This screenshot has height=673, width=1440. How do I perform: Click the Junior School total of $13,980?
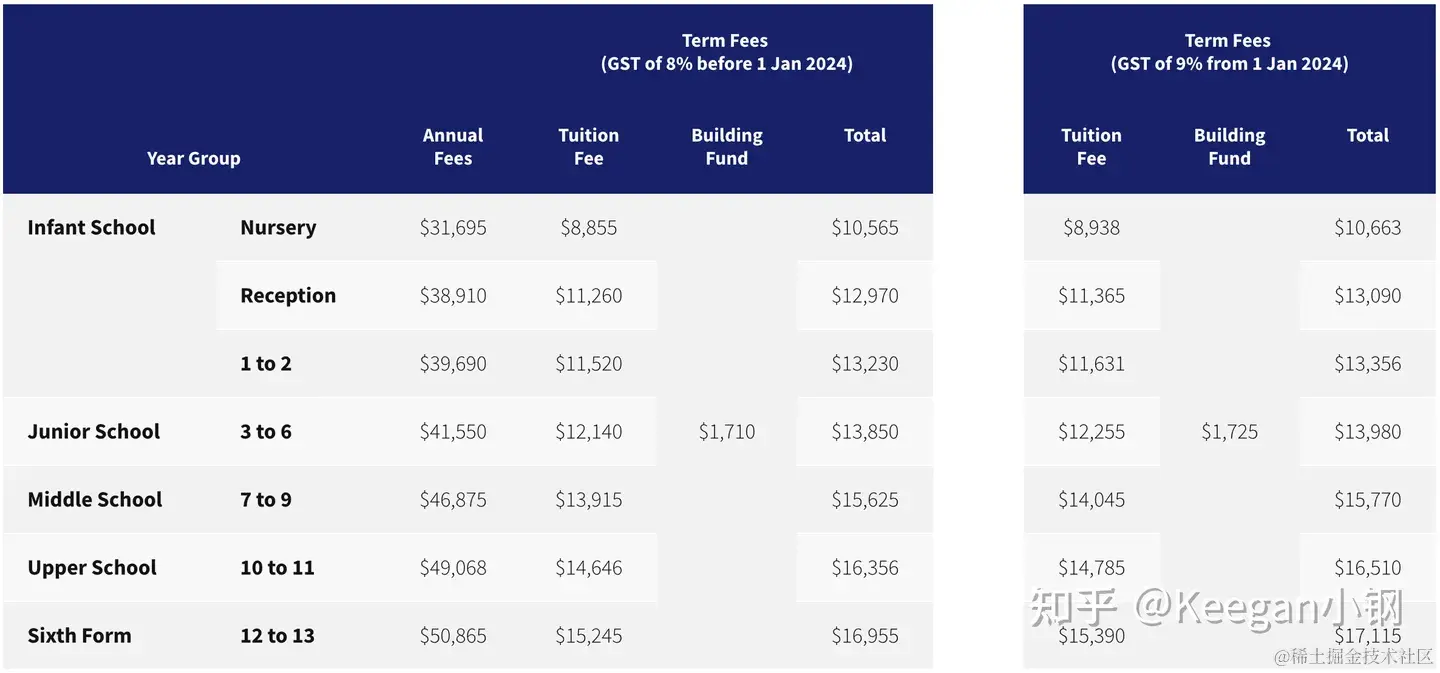1367,431
